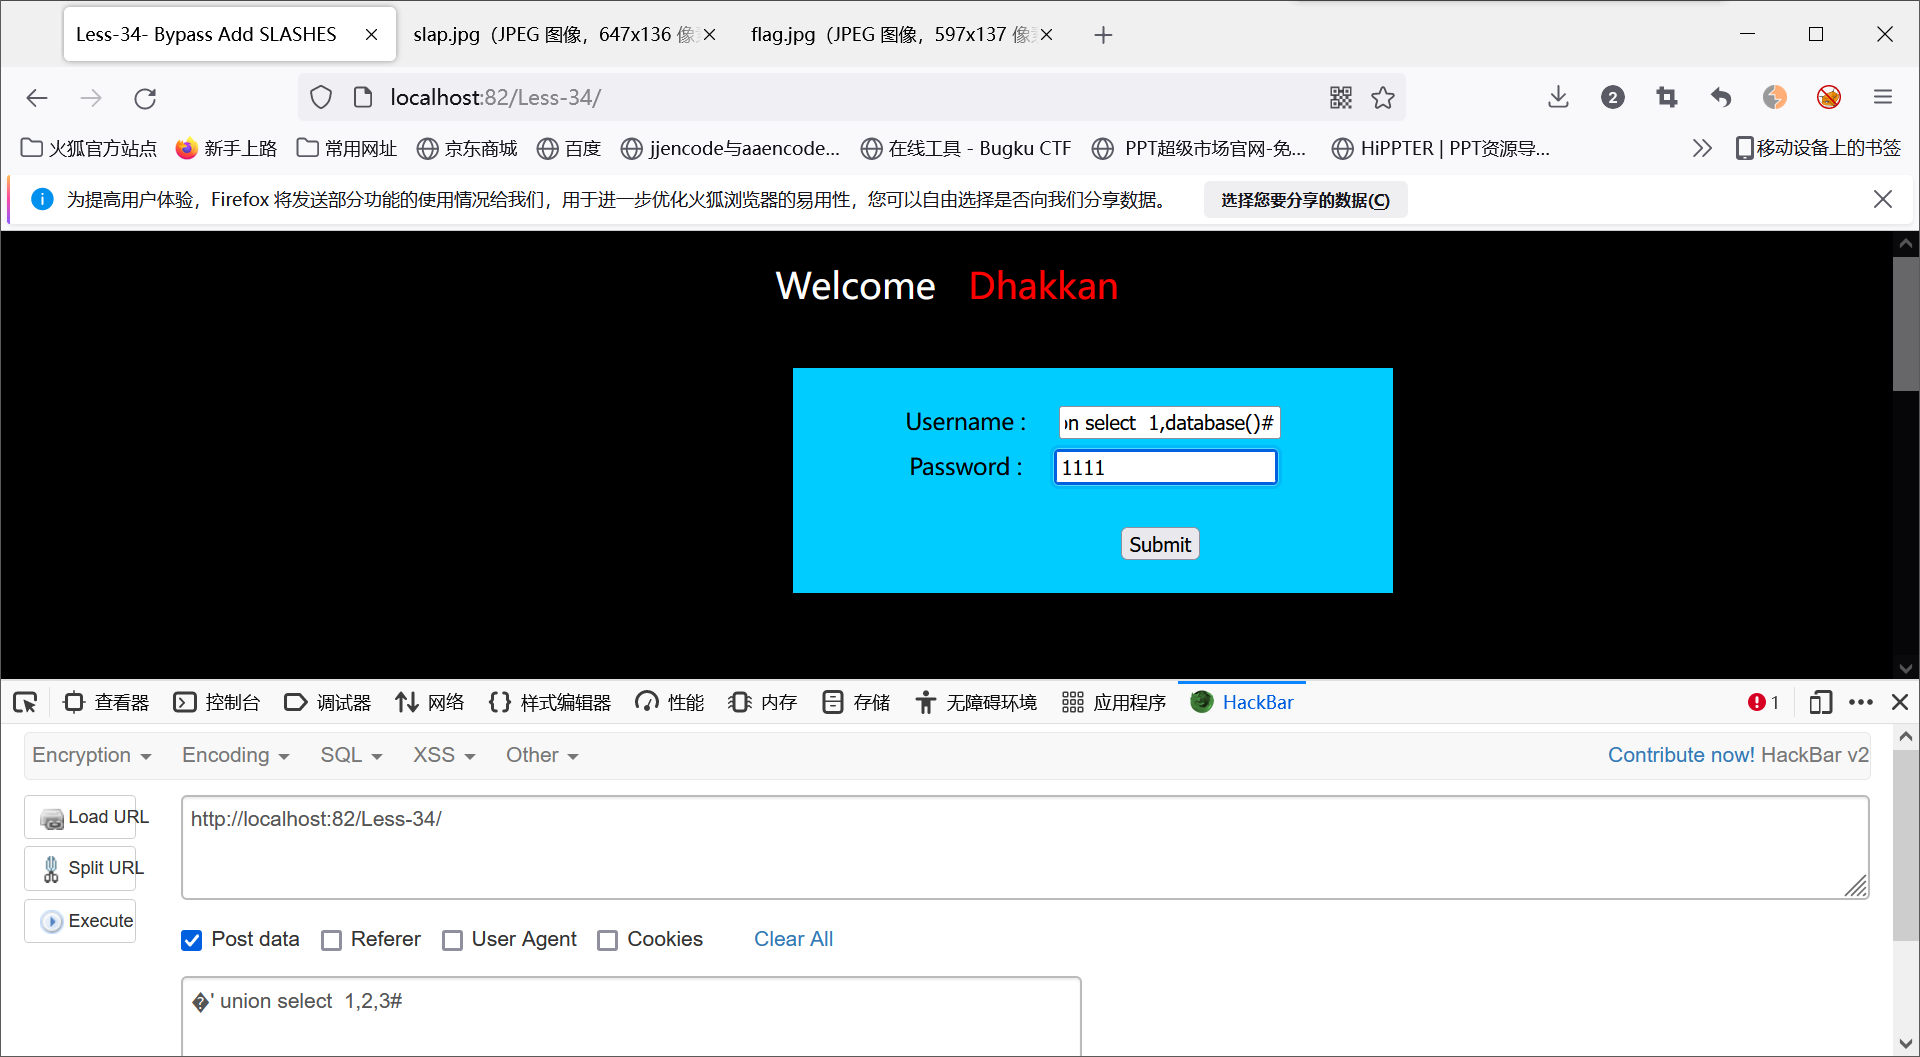
Task: Click the Clear All link
Action: [x=793, y=939]
